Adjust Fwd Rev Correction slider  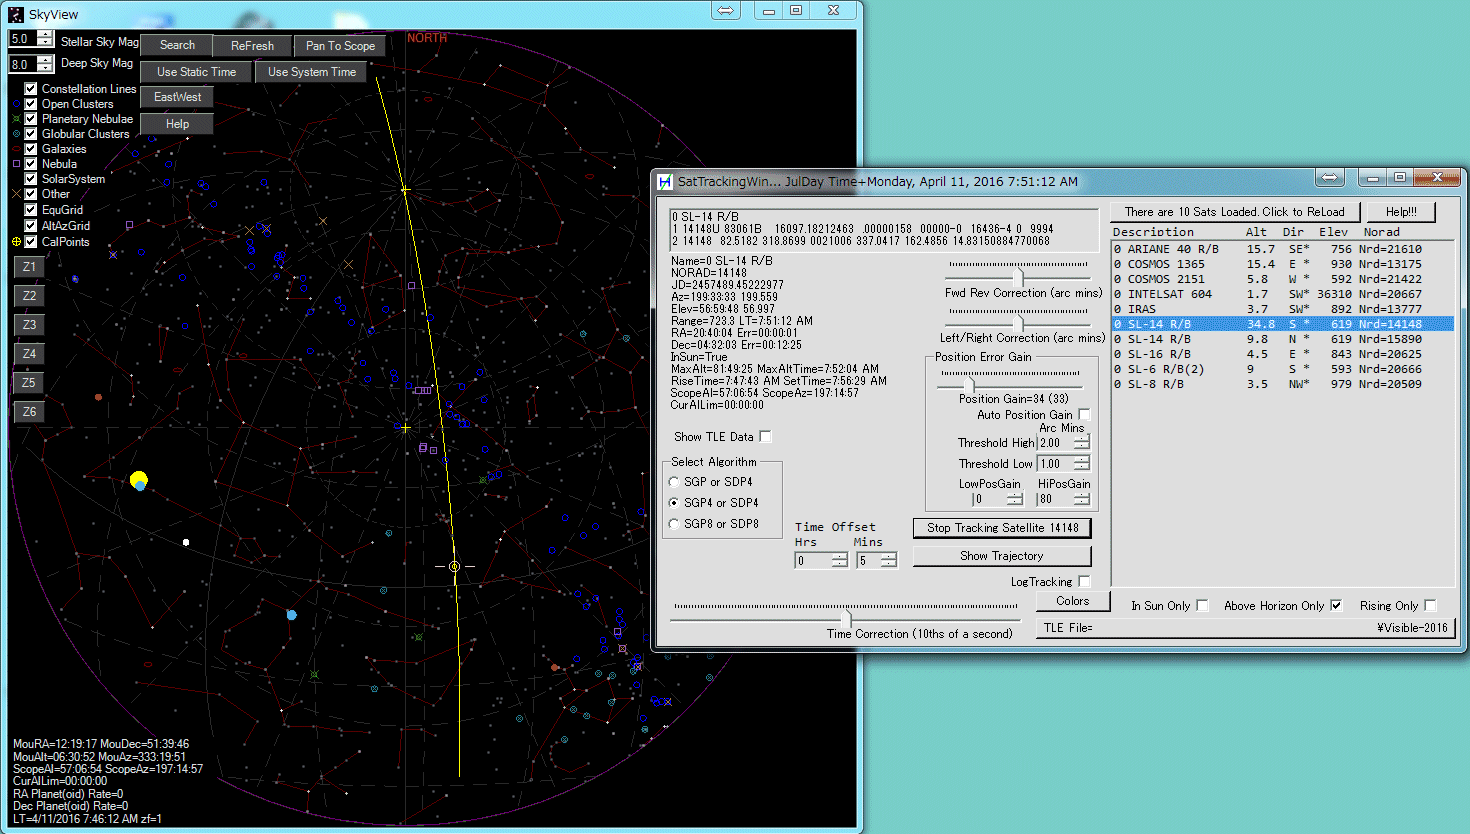coord(1018,276)
